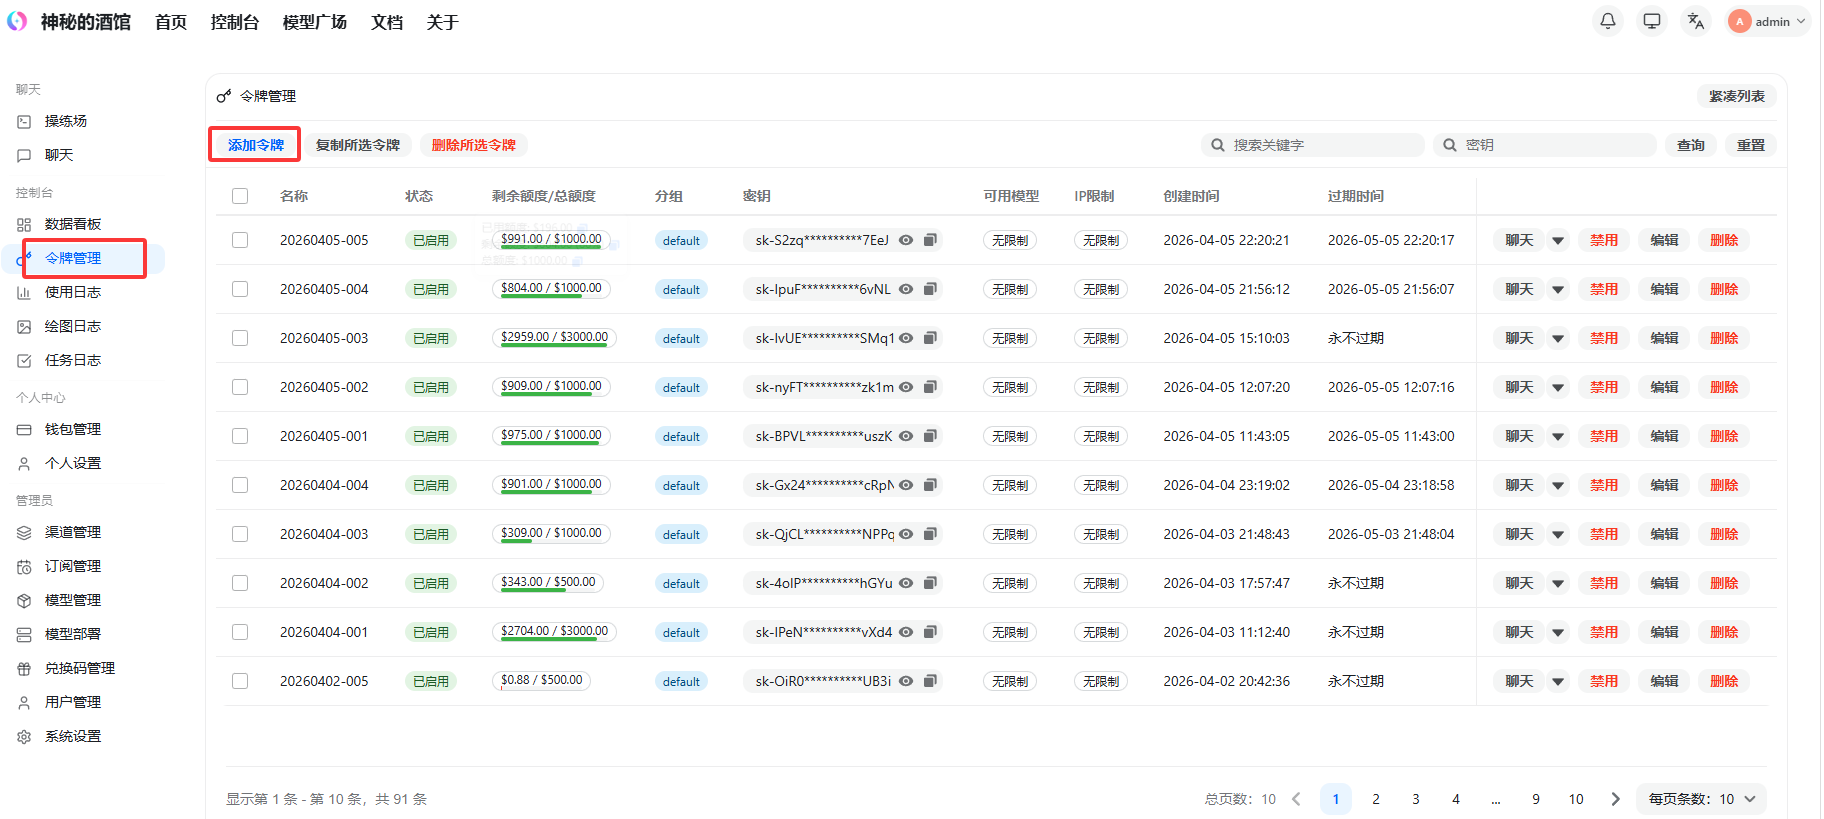The image size is (1824, 819).
Task: Expand chat options arrow for token 20260405-001
Action: pos(1558,437)
